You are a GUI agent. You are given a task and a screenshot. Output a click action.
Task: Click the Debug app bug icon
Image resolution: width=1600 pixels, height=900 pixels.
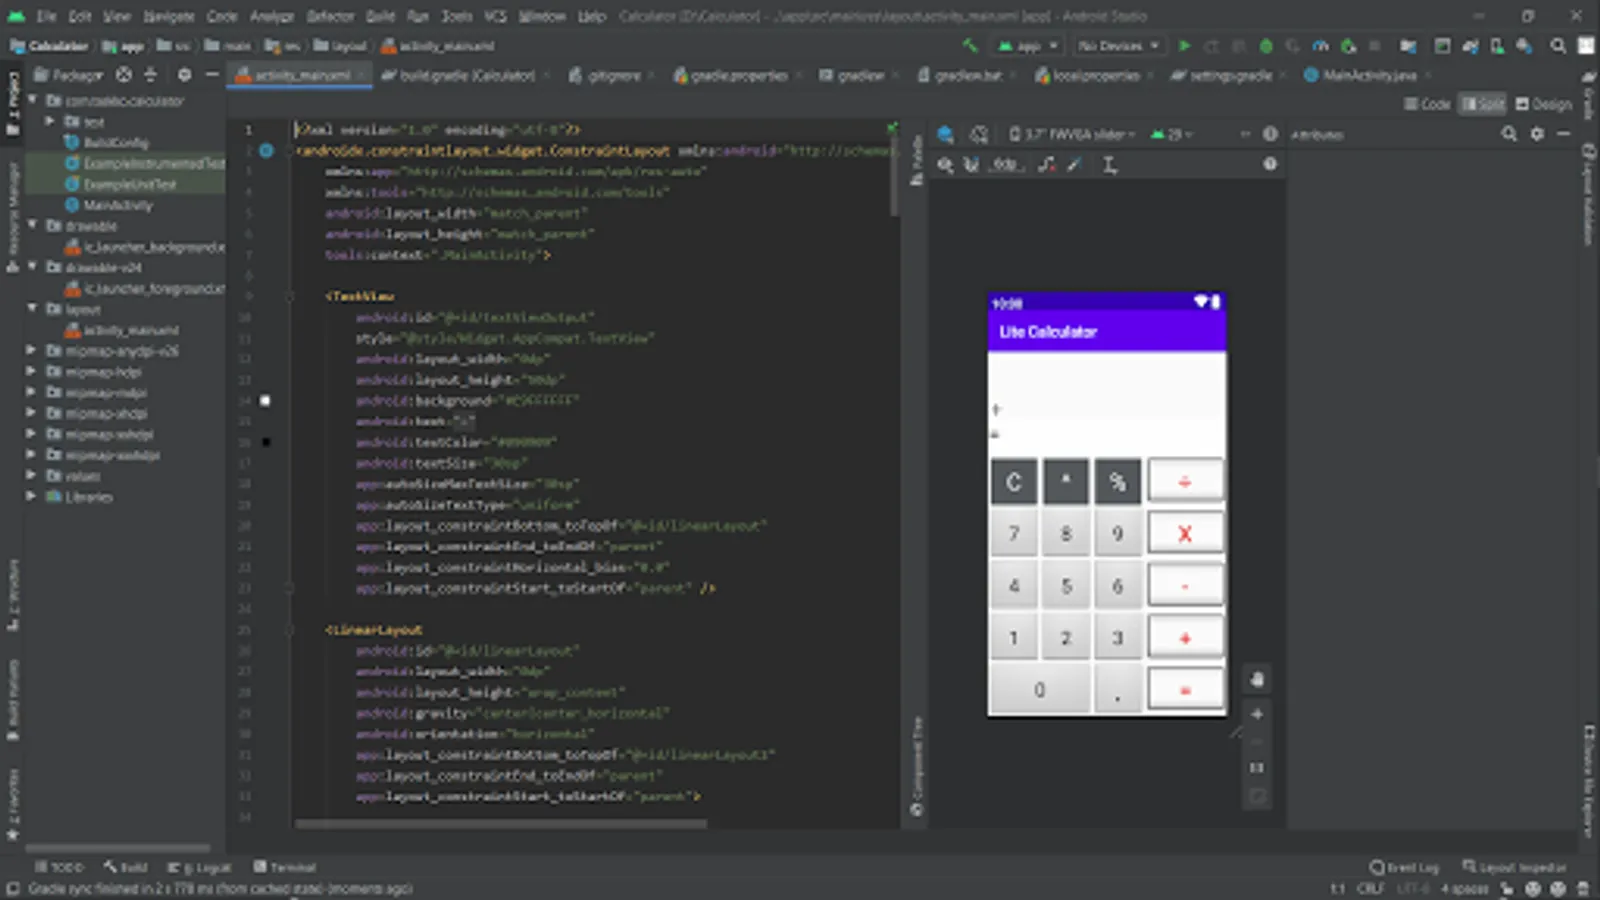1266,46
